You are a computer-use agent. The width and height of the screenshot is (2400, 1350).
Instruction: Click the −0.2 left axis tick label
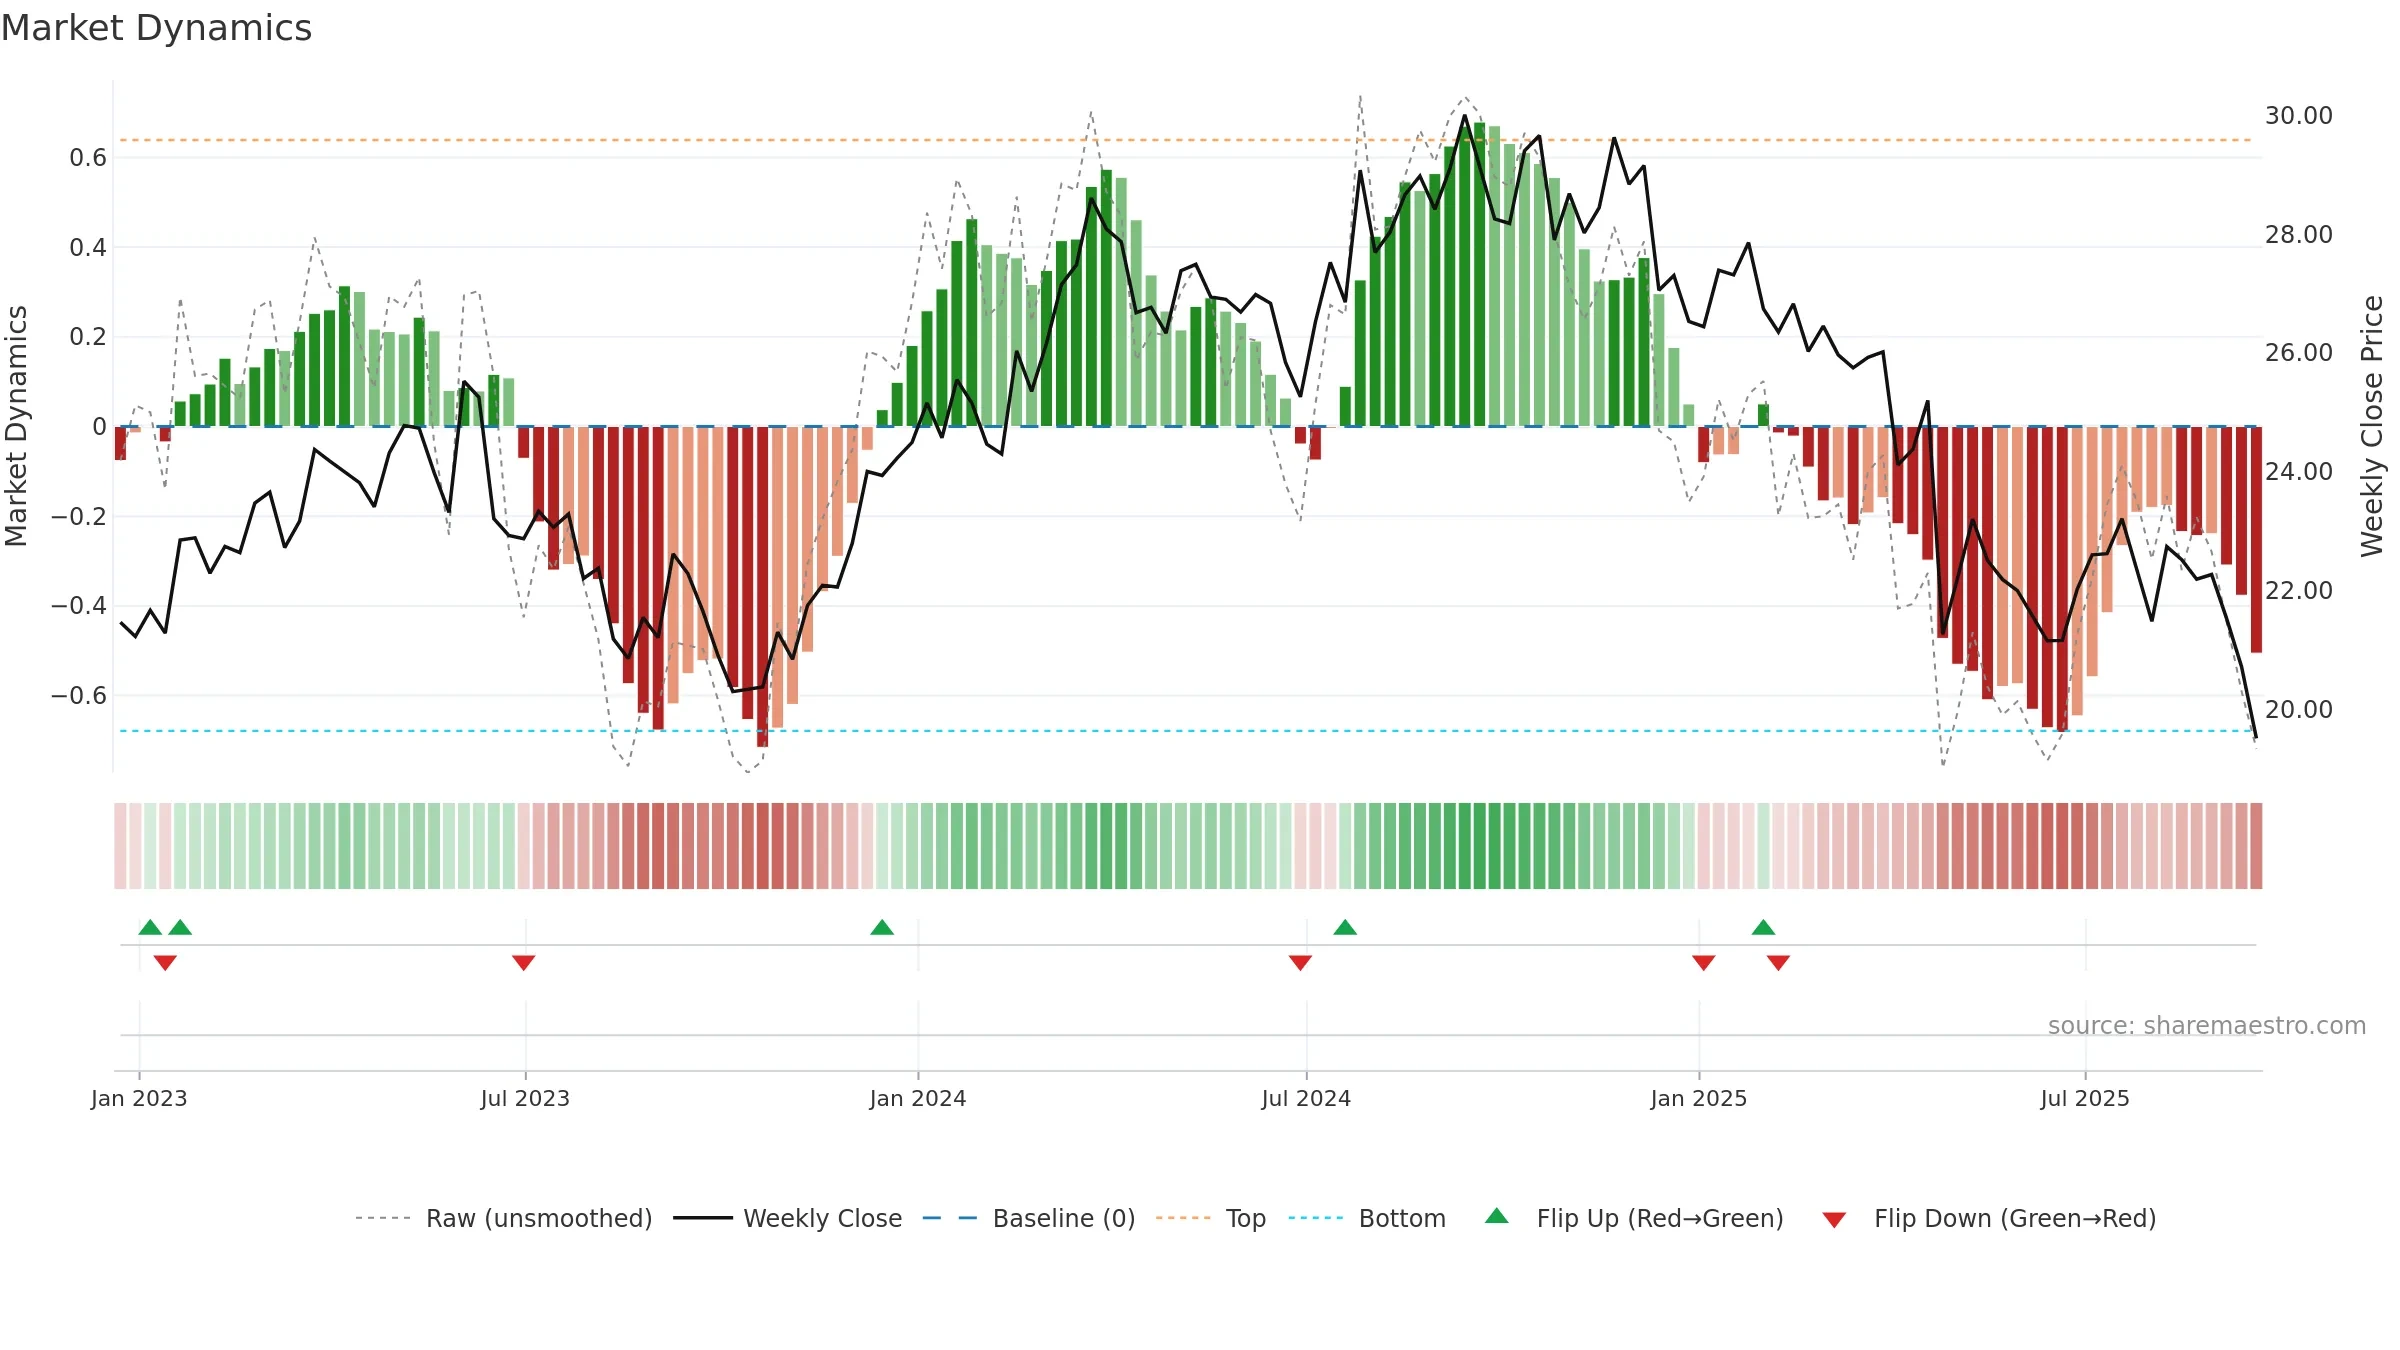79,516
